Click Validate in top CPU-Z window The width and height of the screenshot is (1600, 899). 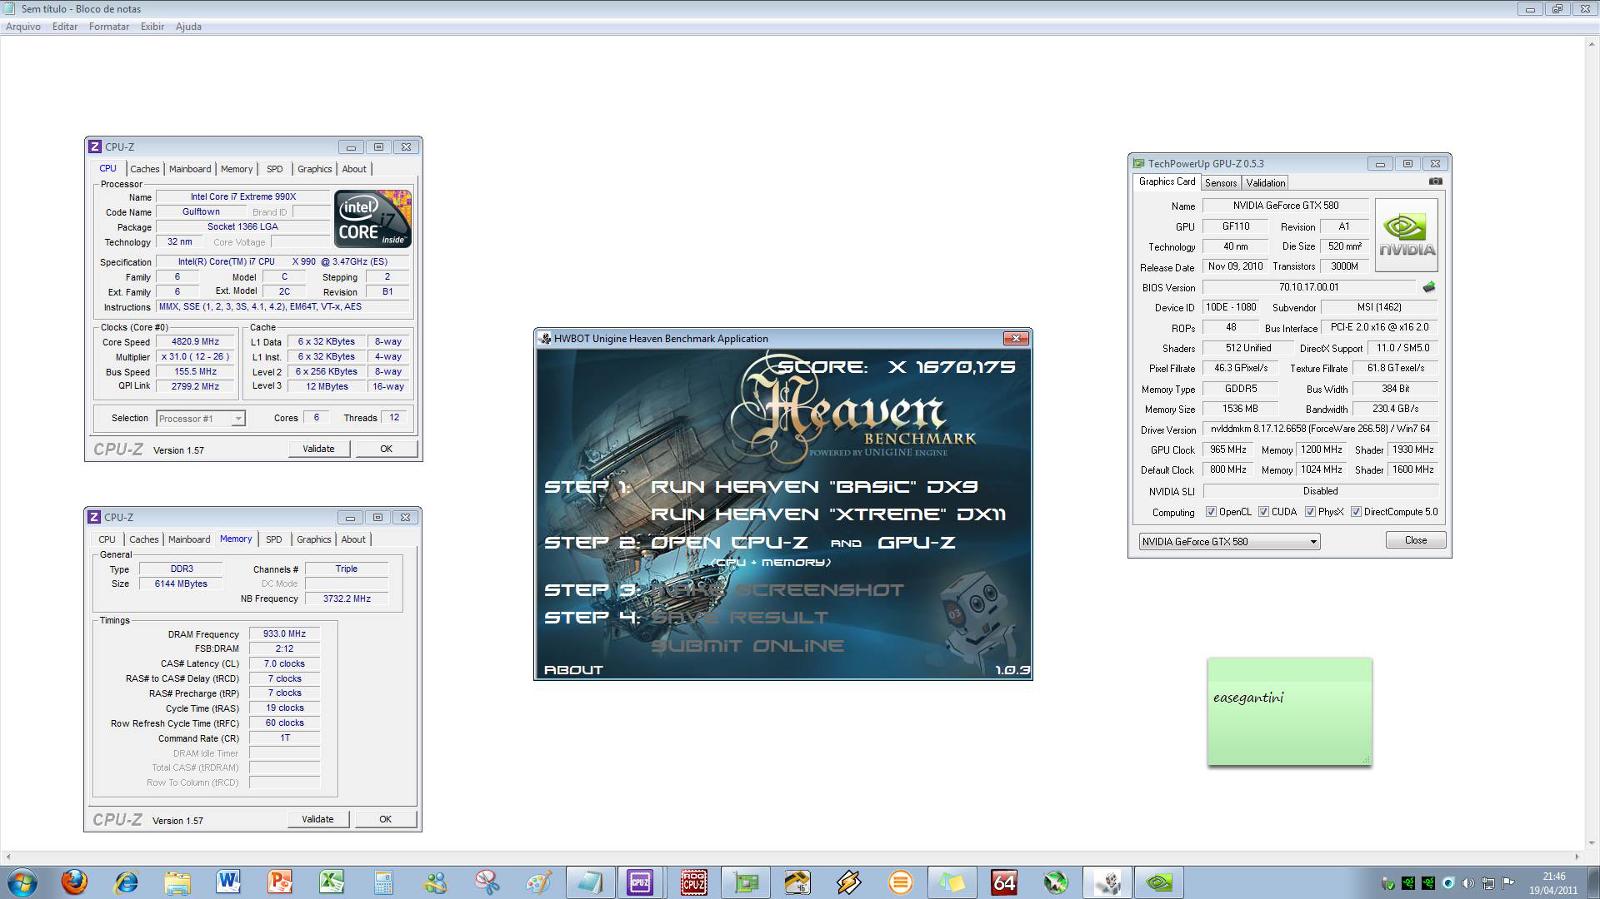point(319,449)
